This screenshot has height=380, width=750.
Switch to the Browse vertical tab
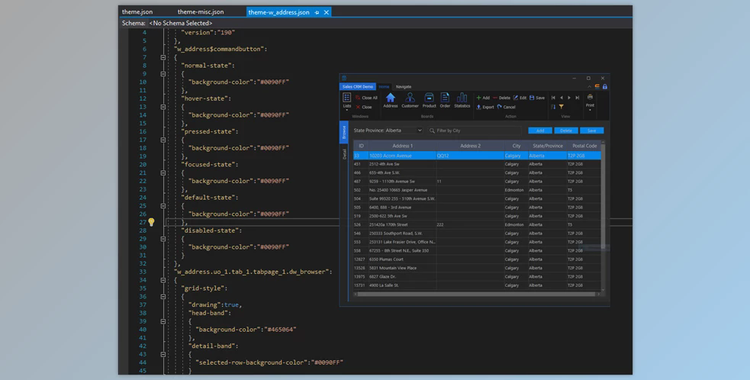click(x=344, y=132)
